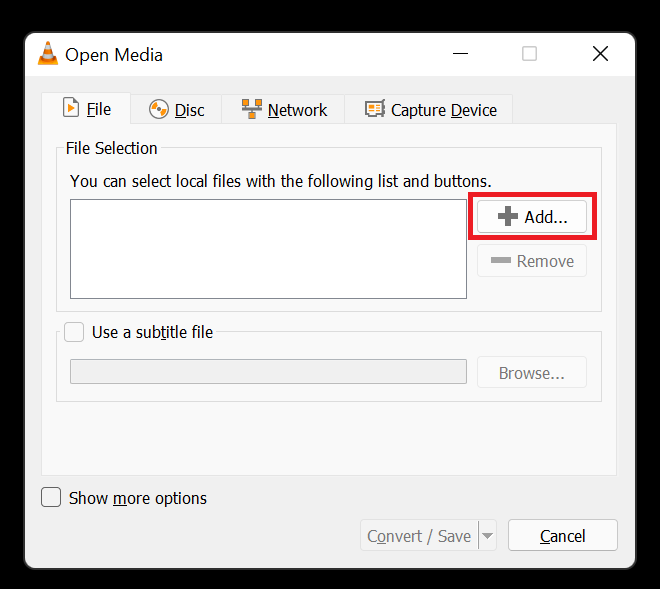Click the play-file icon on File tab
This screenshot has height=589, width=660.
71,108
